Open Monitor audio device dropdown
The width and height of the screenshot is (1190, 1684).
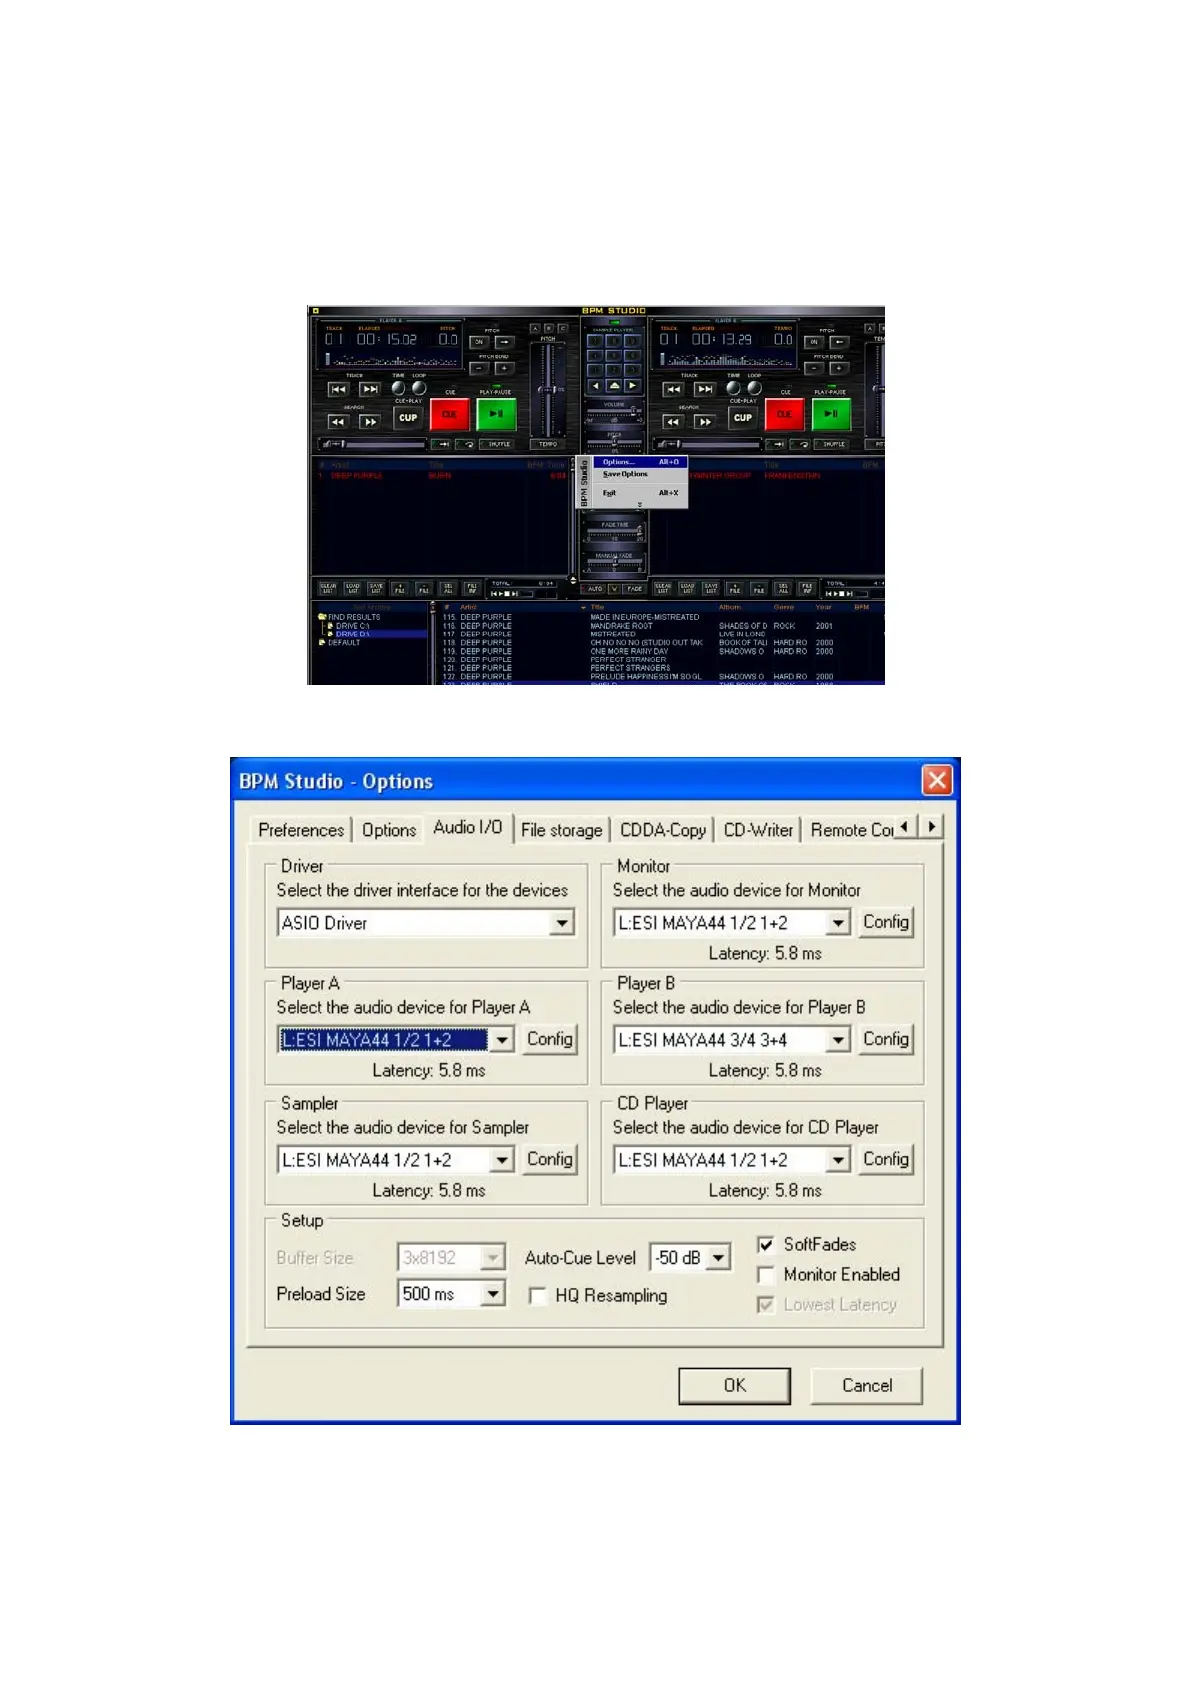pos(839,923)
